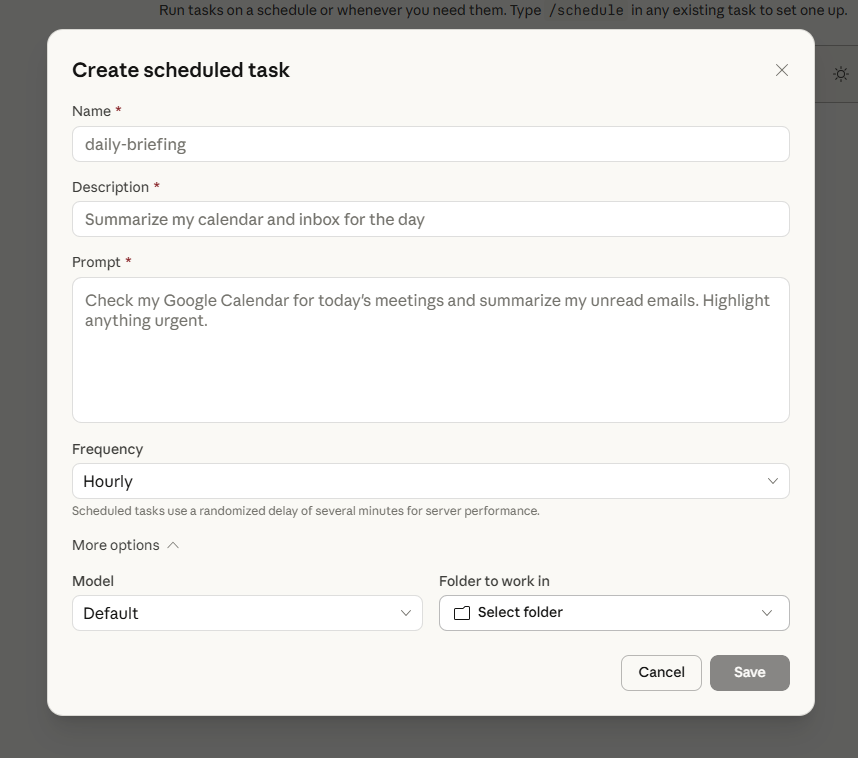Click the Prompt field label
The image size is (858, 758).
[x=96, y=262]
